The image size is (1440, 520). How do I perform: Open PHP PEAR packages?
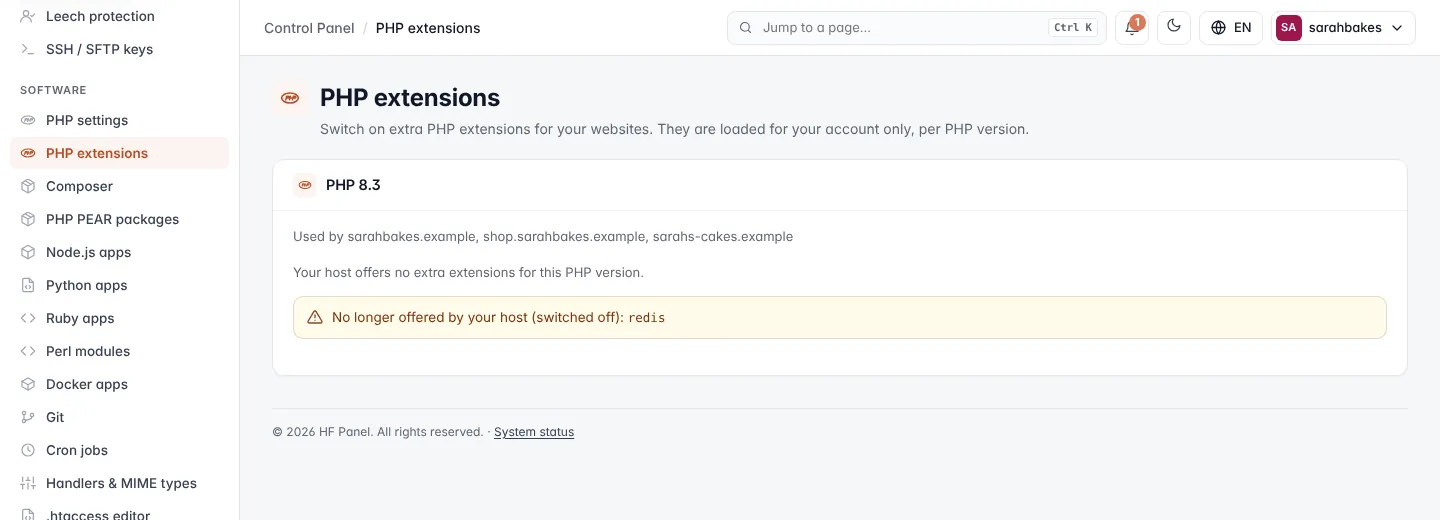[119, 219]
